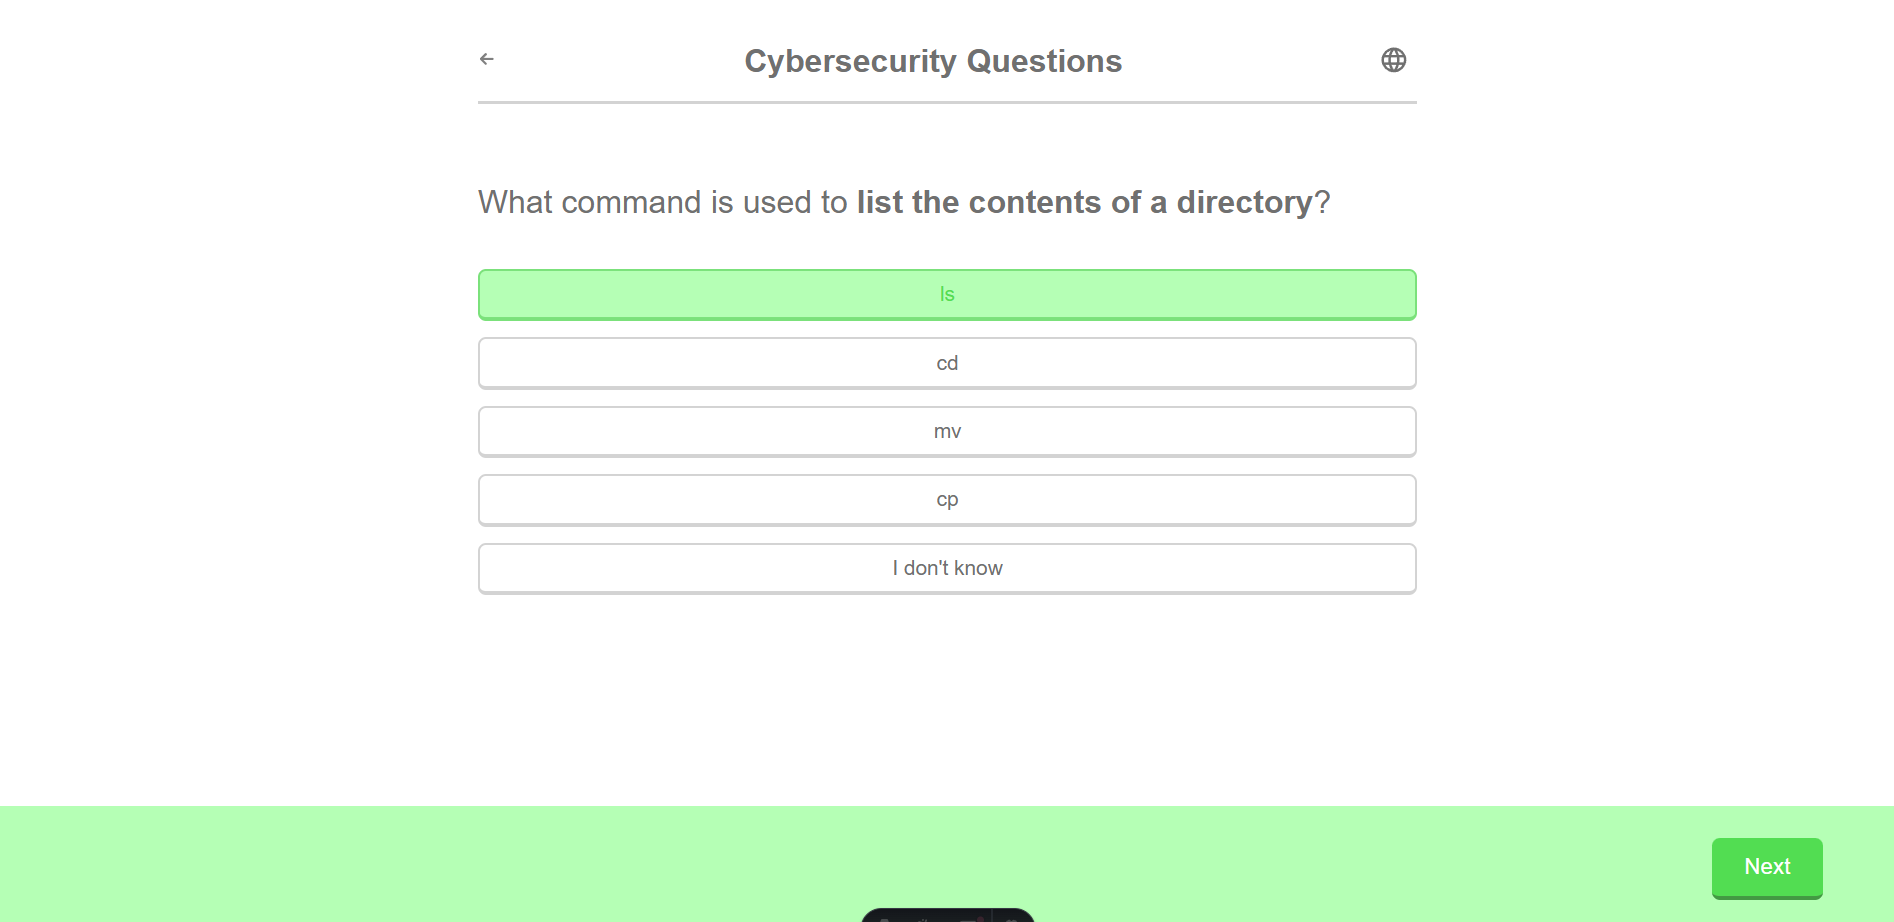Return to previous screen via arrow icon
Image resolution: width=1894 pixels, height=922 pixels.
click(487, 59)
